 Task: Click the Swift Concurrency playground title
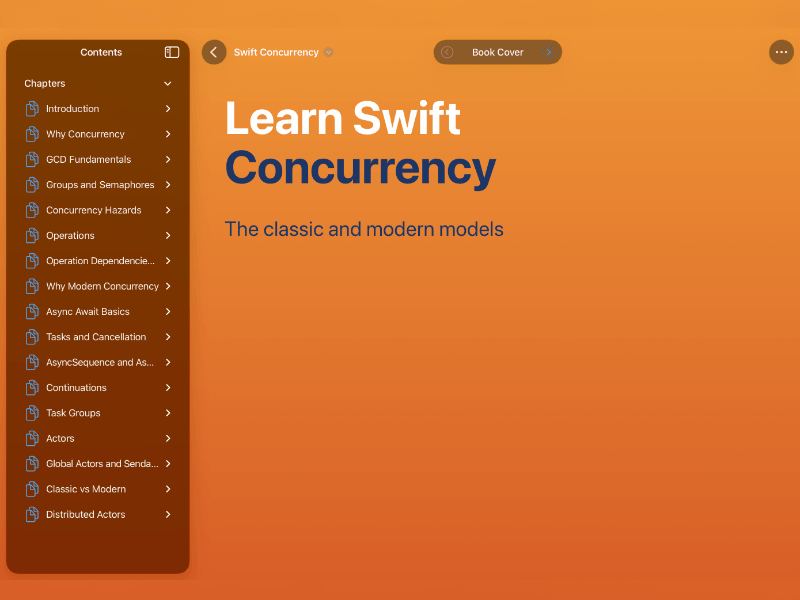pos(276,52)
